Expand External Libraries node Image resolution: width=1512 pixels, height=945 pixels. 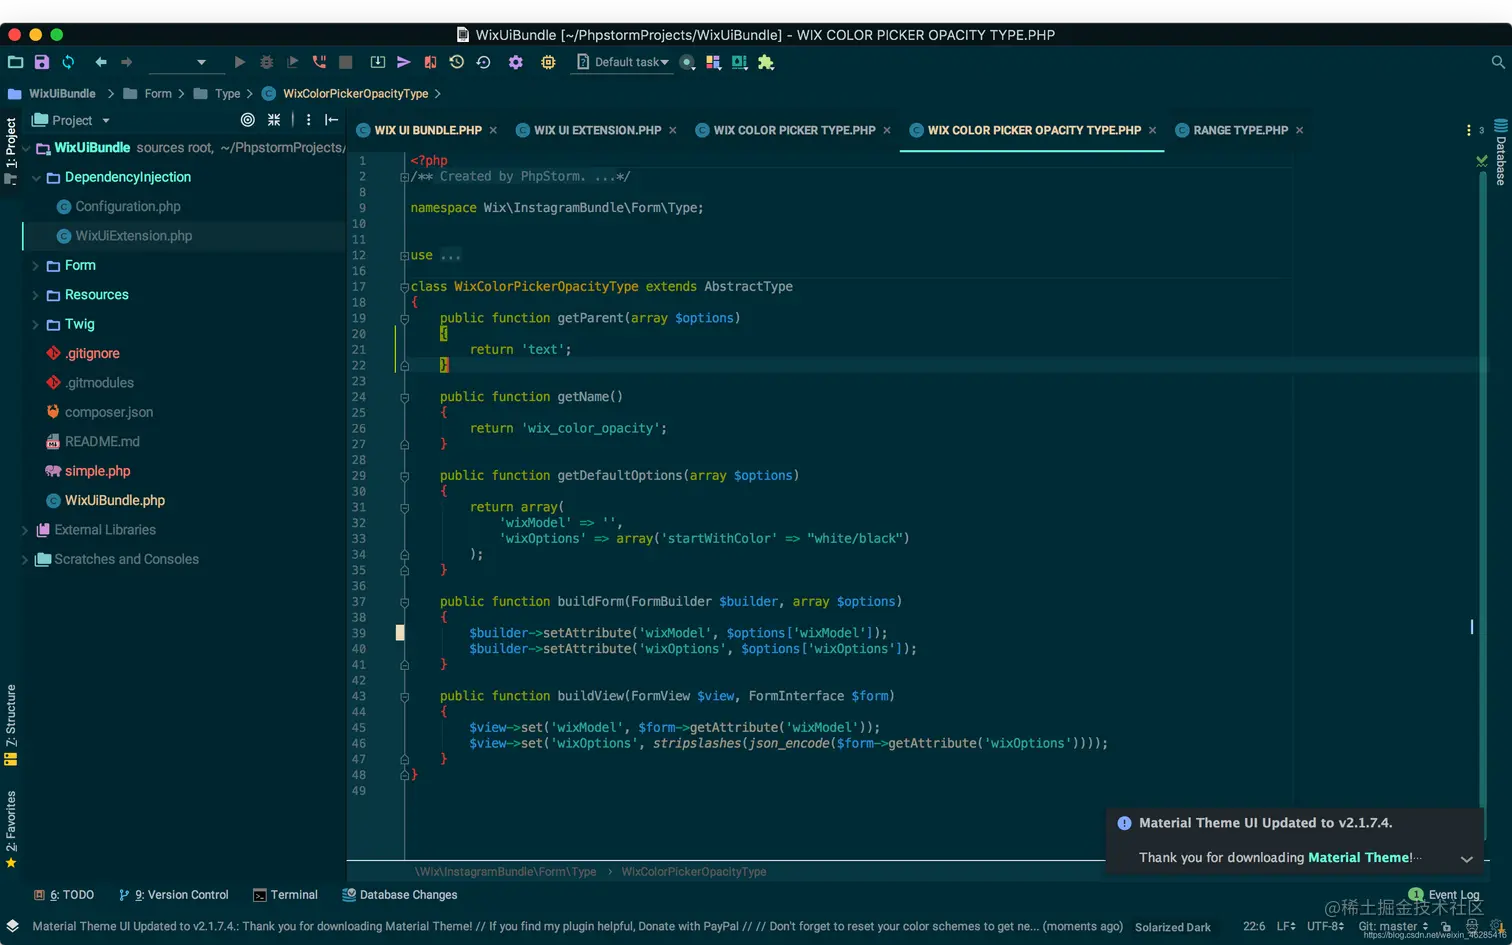(25, 530)
